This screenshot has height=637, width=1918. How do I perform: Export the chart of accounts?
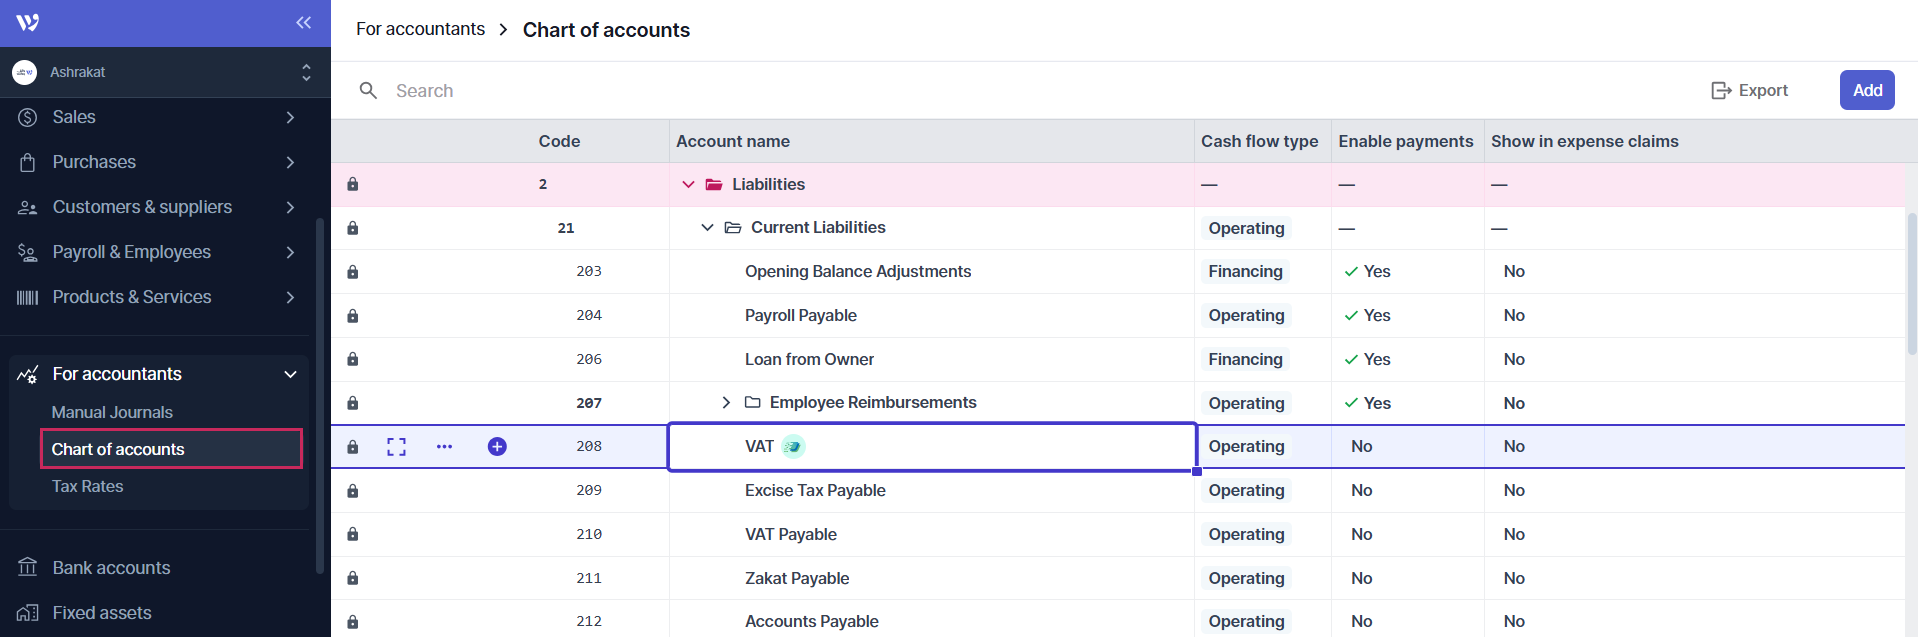coord(1750,91)
